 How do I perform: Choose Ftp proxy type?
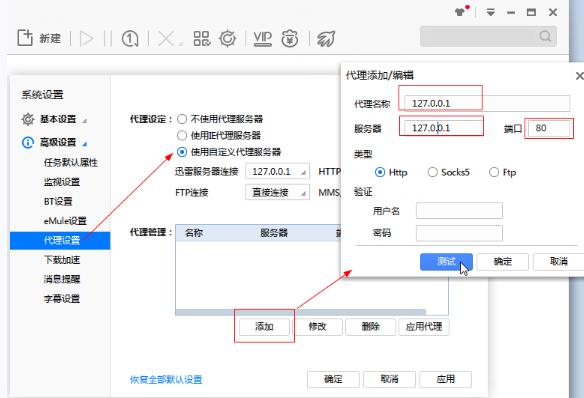(x=494, y=172)
